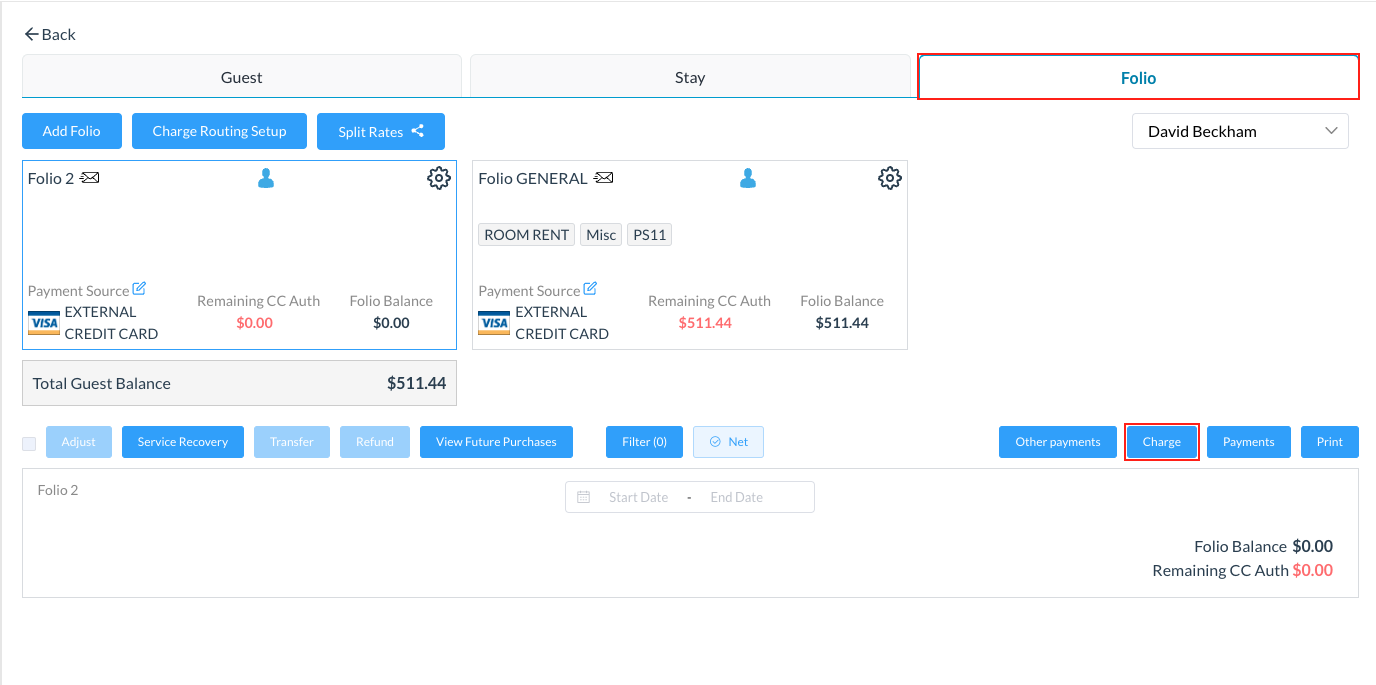The height and width of the screenshot is (685, 1376).
Task: Click the guest profile icon in Folio 2
Action: [x=265, y=178]
